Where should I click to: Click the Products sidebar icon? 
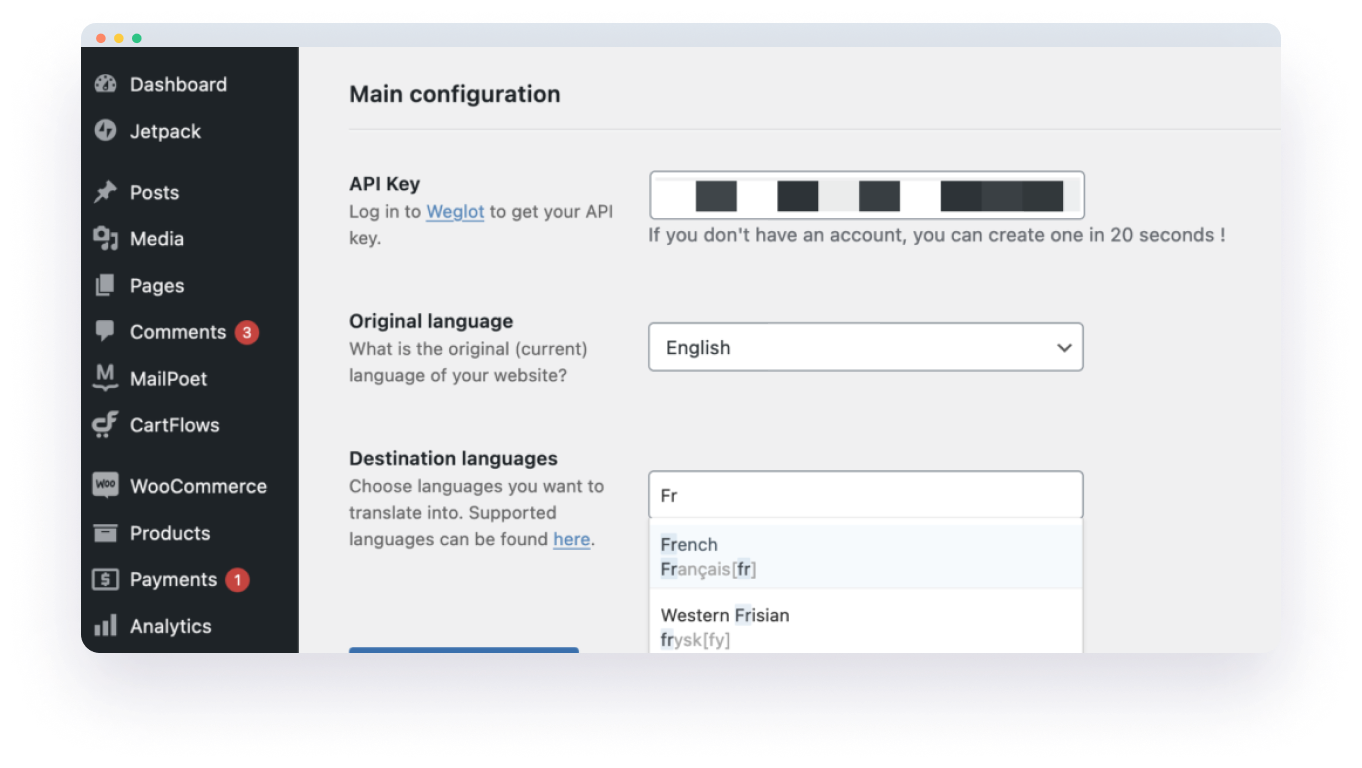(x=105, y=532)
